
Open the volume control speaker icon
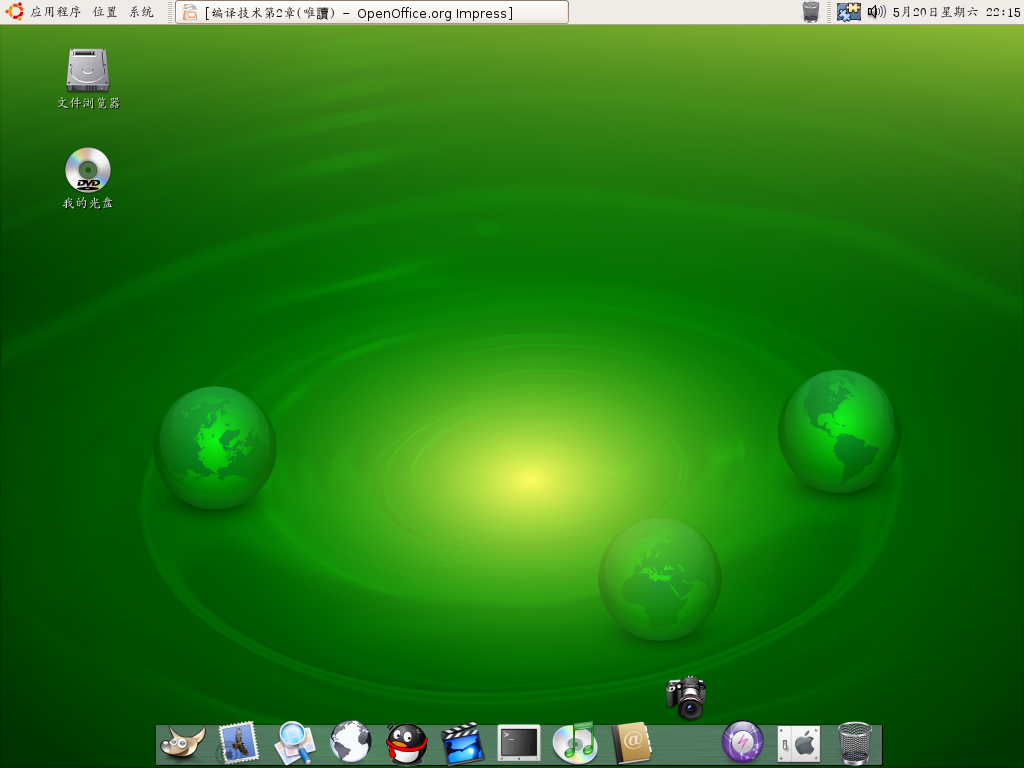point(876,12)
